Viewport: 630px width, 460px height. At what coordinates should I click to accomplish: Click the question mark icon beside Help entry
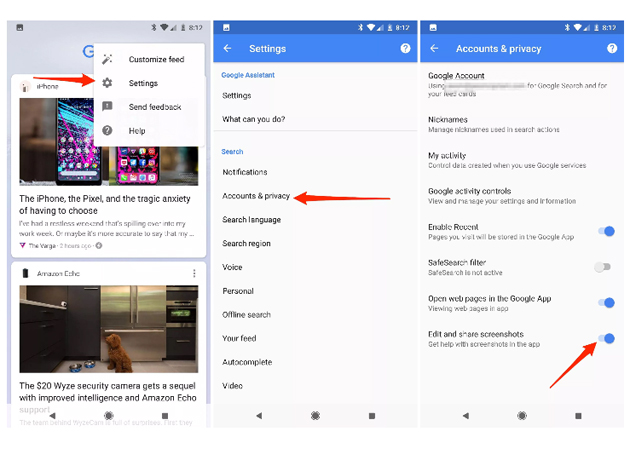coord(108,130)
